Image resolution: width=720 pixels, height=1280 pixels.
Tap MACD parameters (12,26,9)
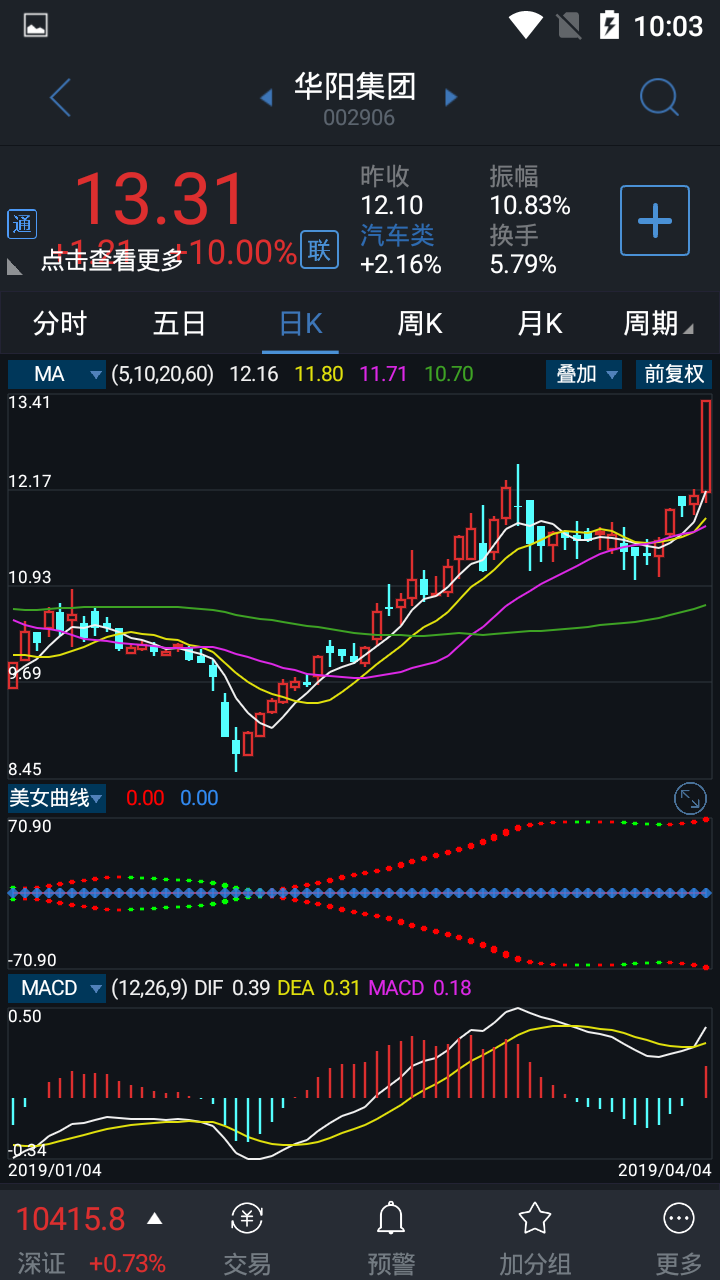click(149, 988)
